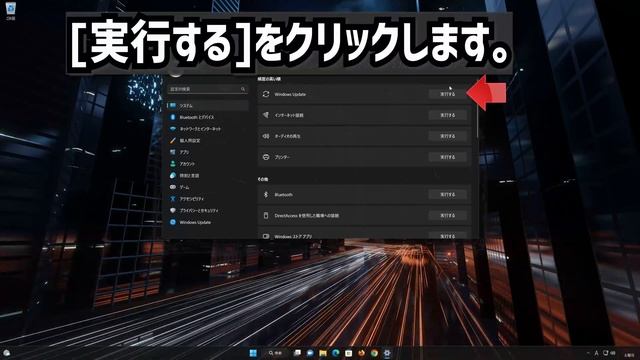
Task: Open the Microsoft Store taskbar icon
Action: click(x=348, y=353)
